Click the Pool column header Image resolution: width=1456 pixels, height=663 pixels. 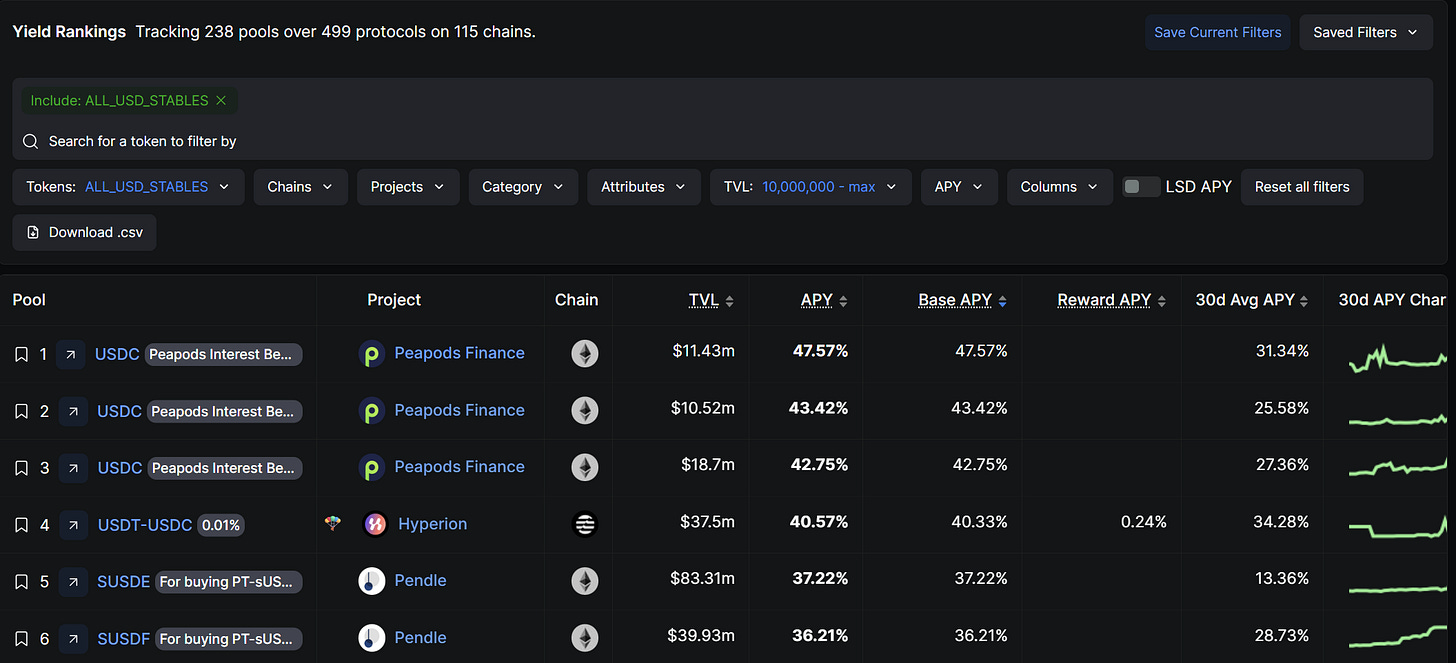point(29,300)
